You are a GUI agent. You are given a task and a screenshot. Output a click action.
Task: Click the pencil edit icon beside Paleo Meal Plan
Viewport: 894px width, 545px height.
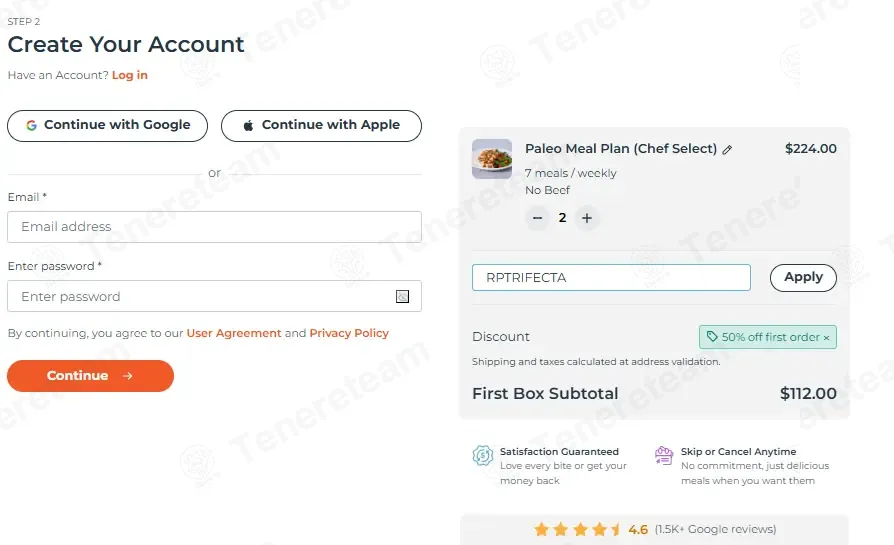click(727, 150)
